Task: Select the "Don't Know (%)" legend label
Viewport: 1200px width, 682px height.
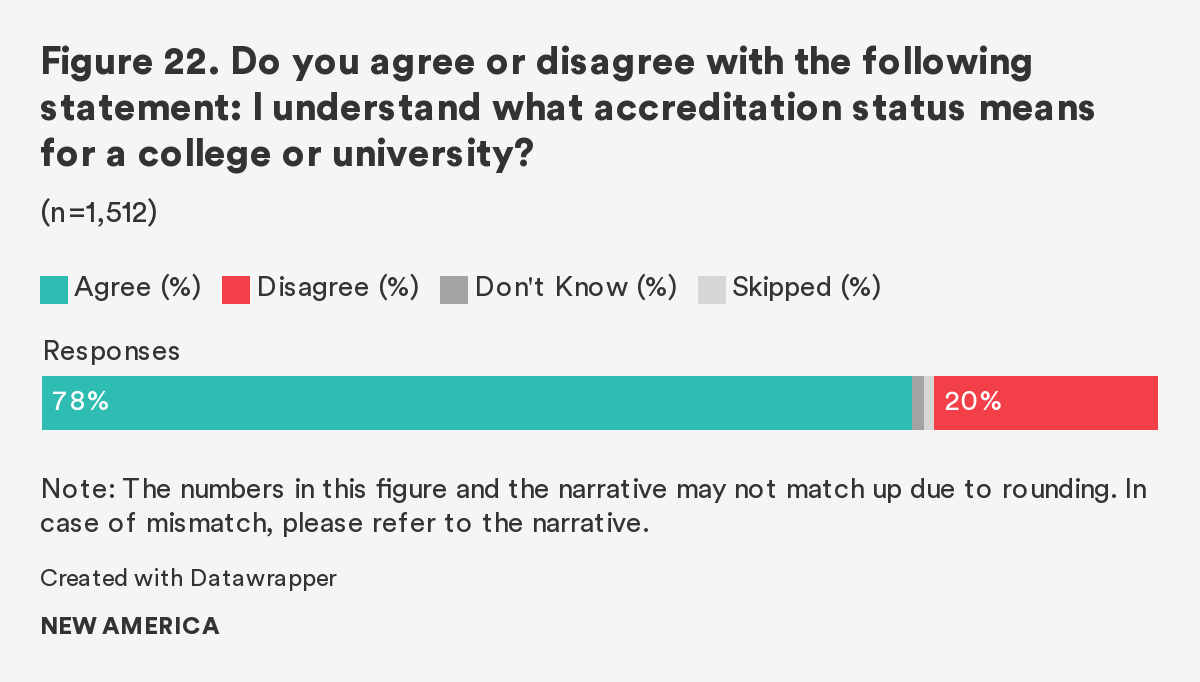Action: click(x=575, y=288)
